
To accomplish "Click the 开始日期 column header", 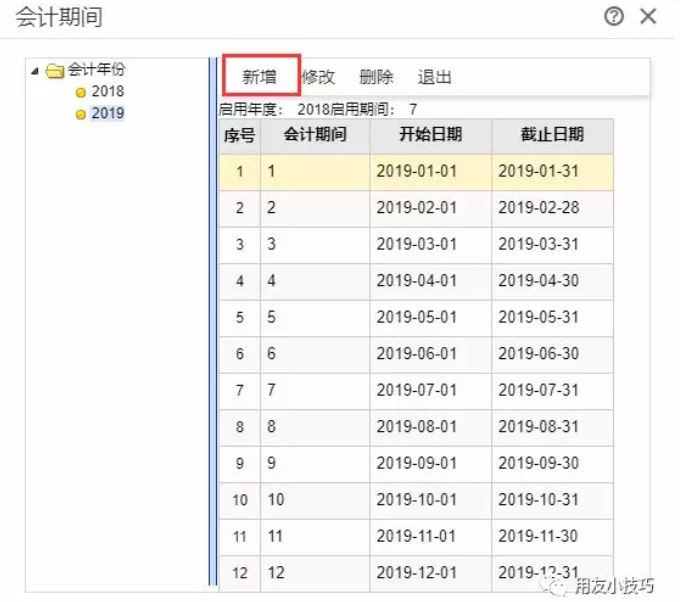I will click(430, 135).
